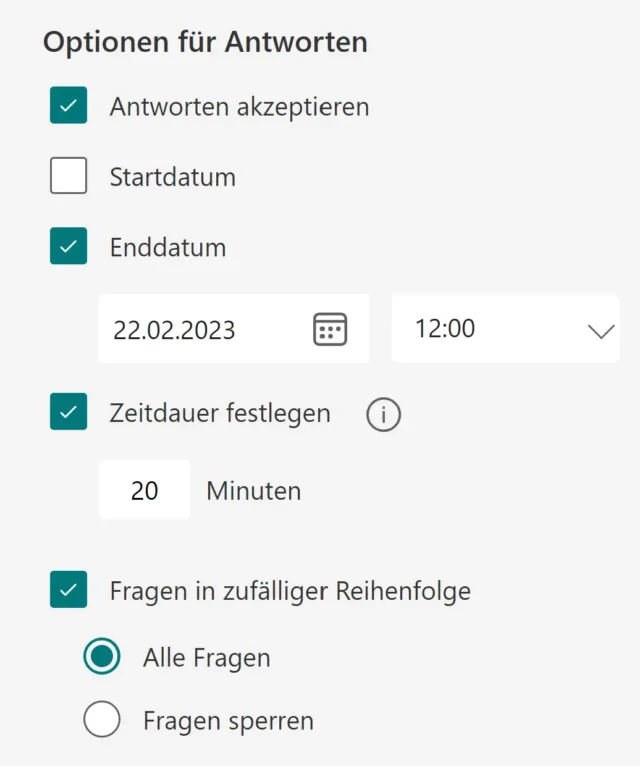The height and width of the screenshot is (766, 640).
Task: Uncheck Fragen in zufälliger Reihenfolge
Action: (69, 590)
